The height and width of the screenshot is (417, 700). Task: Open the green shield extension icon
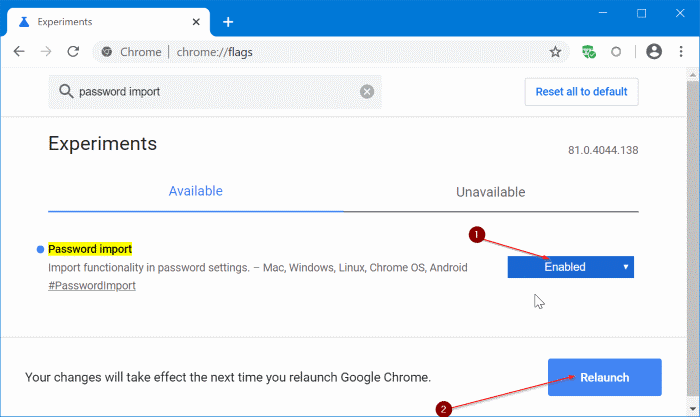[588, 52]
